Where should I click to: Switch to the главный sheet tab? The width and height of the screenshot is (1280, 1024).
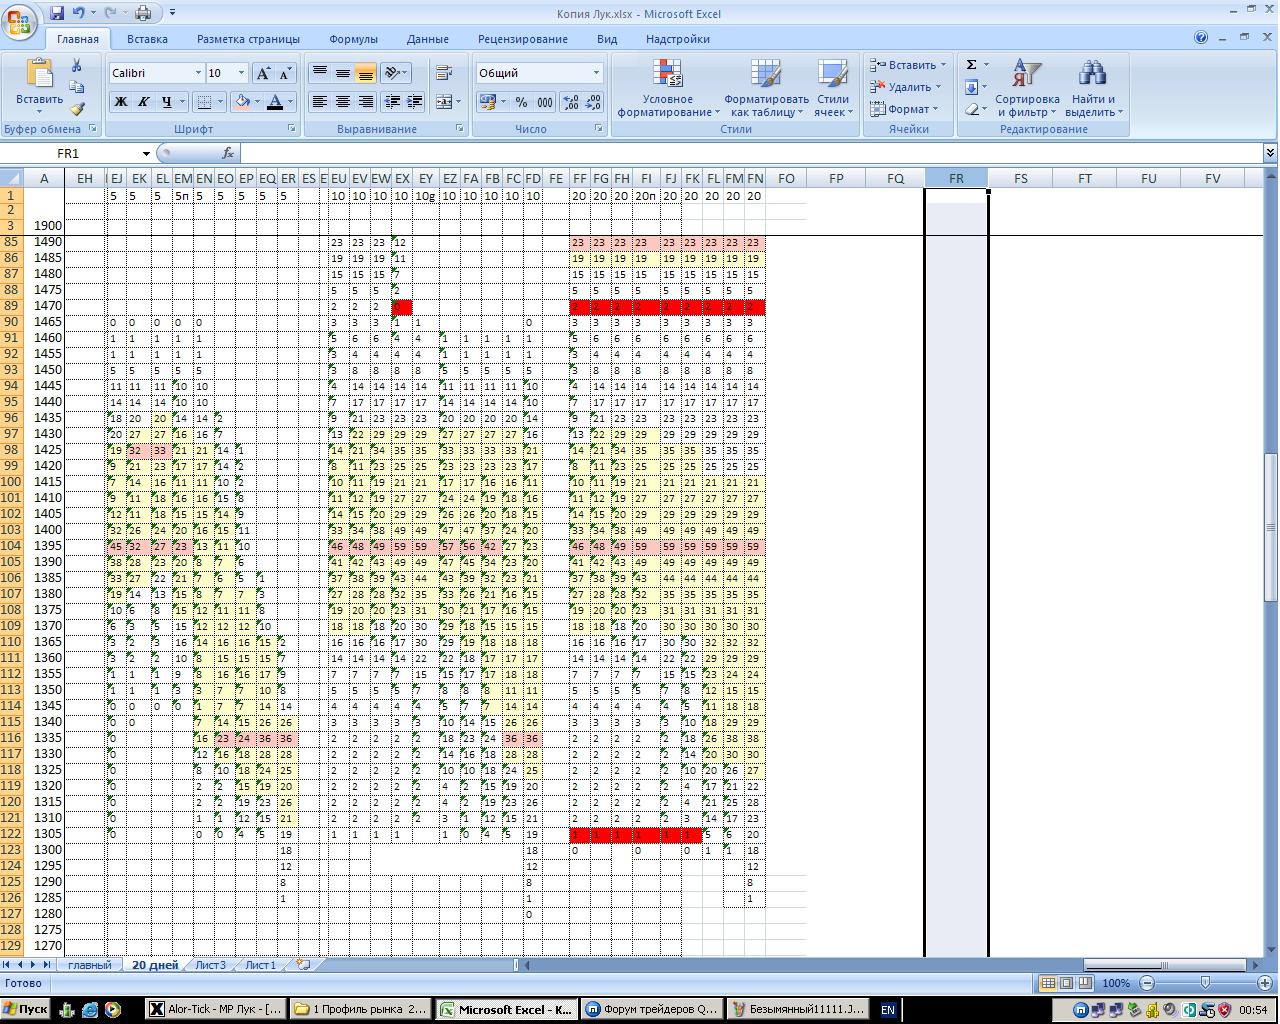click(89, 965)
